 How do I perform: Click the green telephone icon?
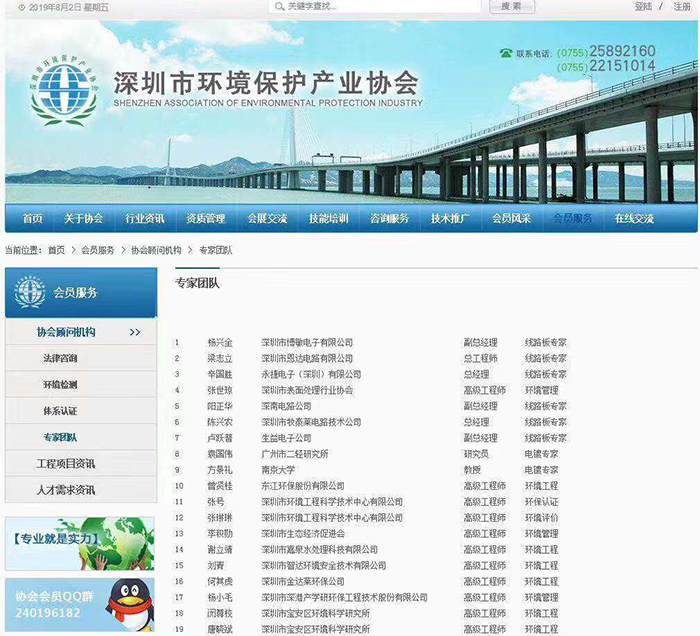click(x=506, y=53)
